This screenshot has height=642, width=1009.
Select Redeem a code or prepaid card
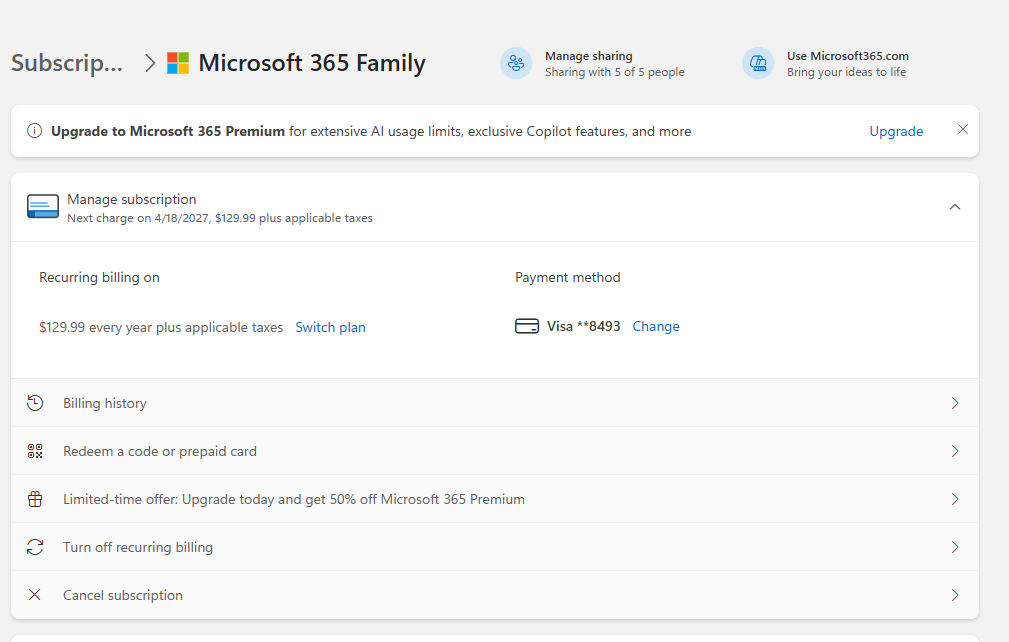pos(495,451)
